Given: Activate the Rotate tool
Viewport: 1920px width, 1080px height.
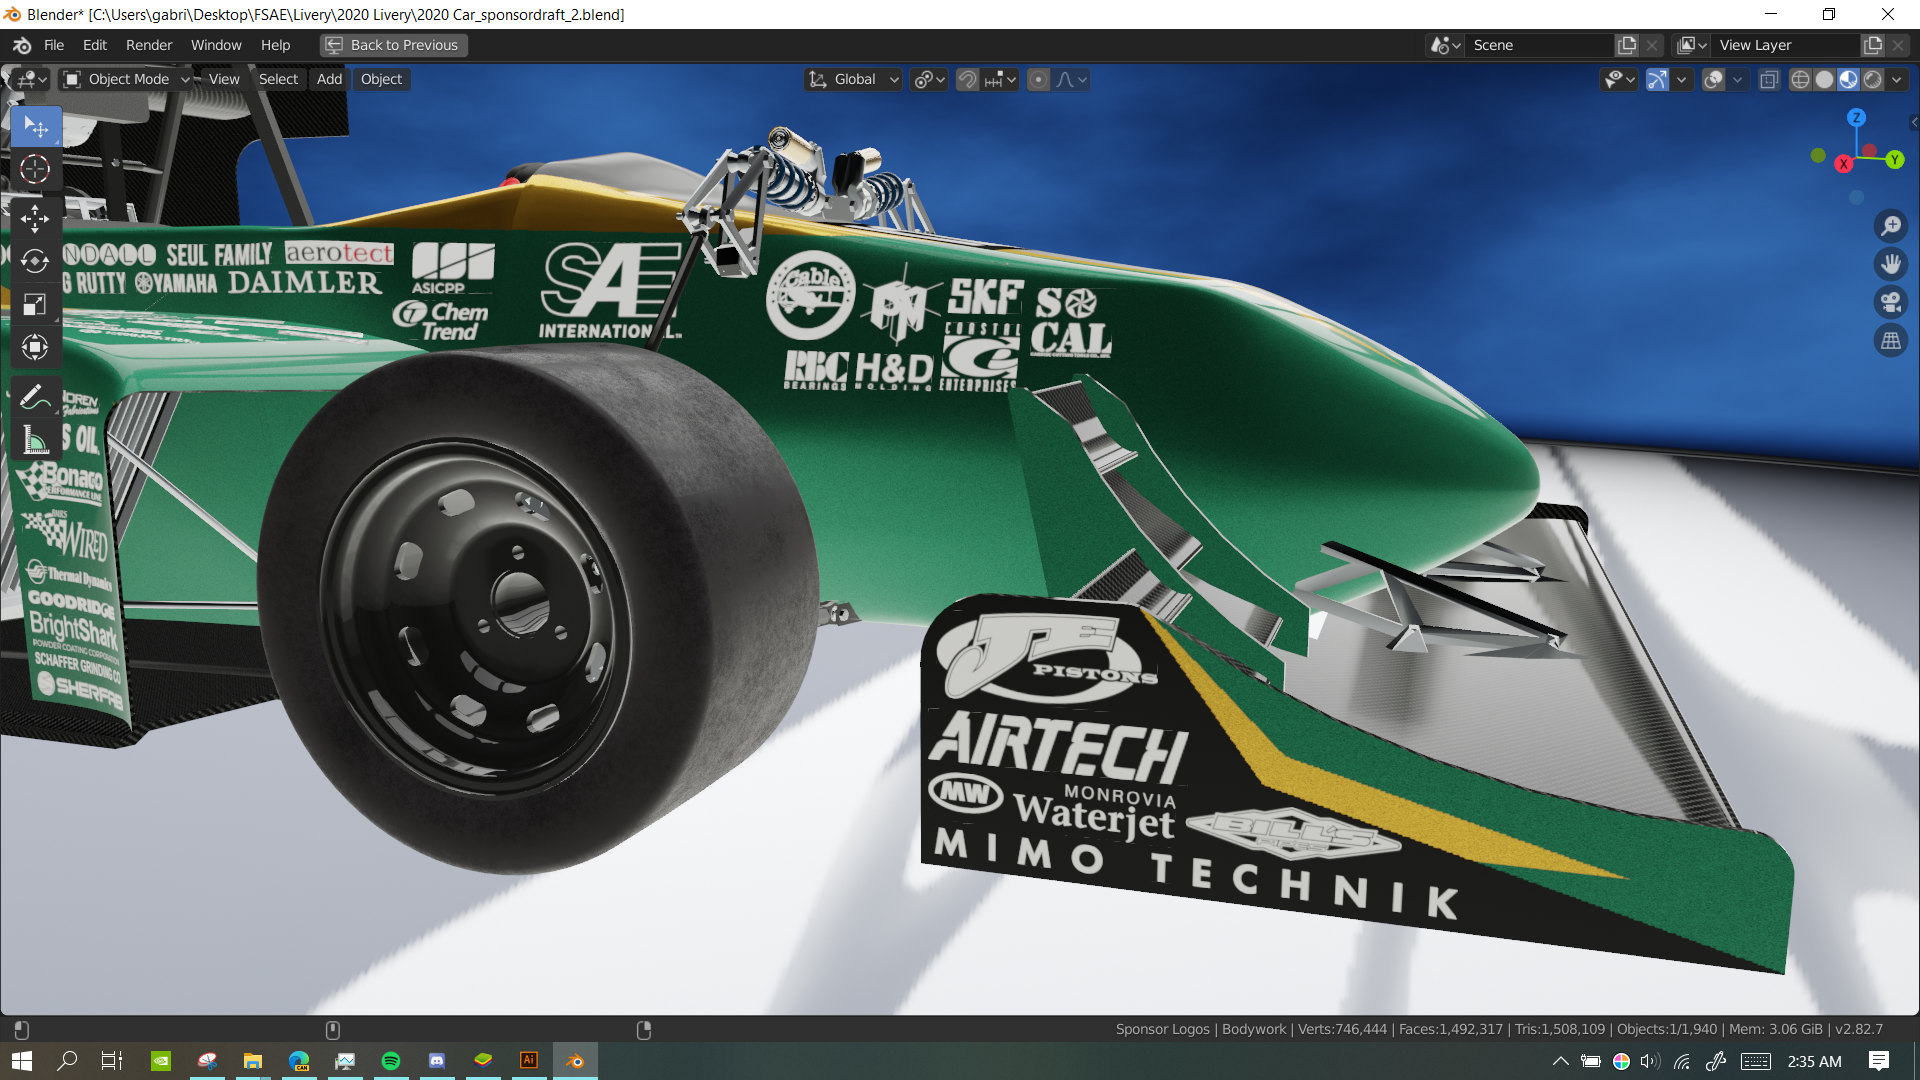Looking at the screenshot, I should [x=36, y=261].
